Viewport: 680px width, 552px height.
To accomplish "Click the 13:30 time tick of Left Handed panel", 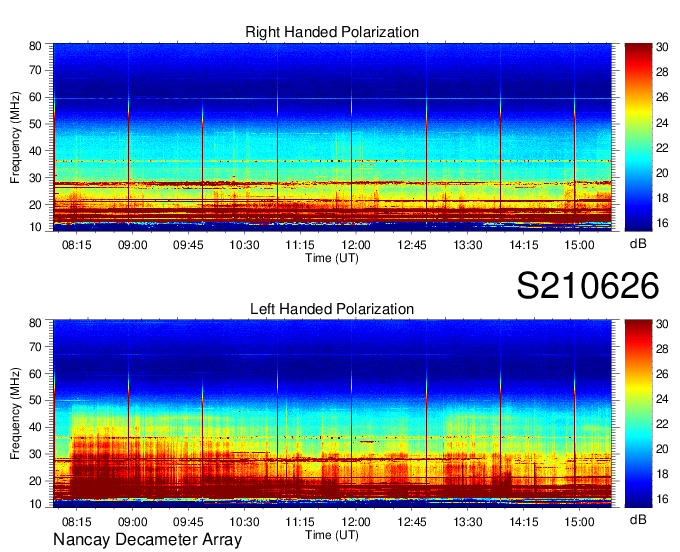I will click(x=468, y=522).
